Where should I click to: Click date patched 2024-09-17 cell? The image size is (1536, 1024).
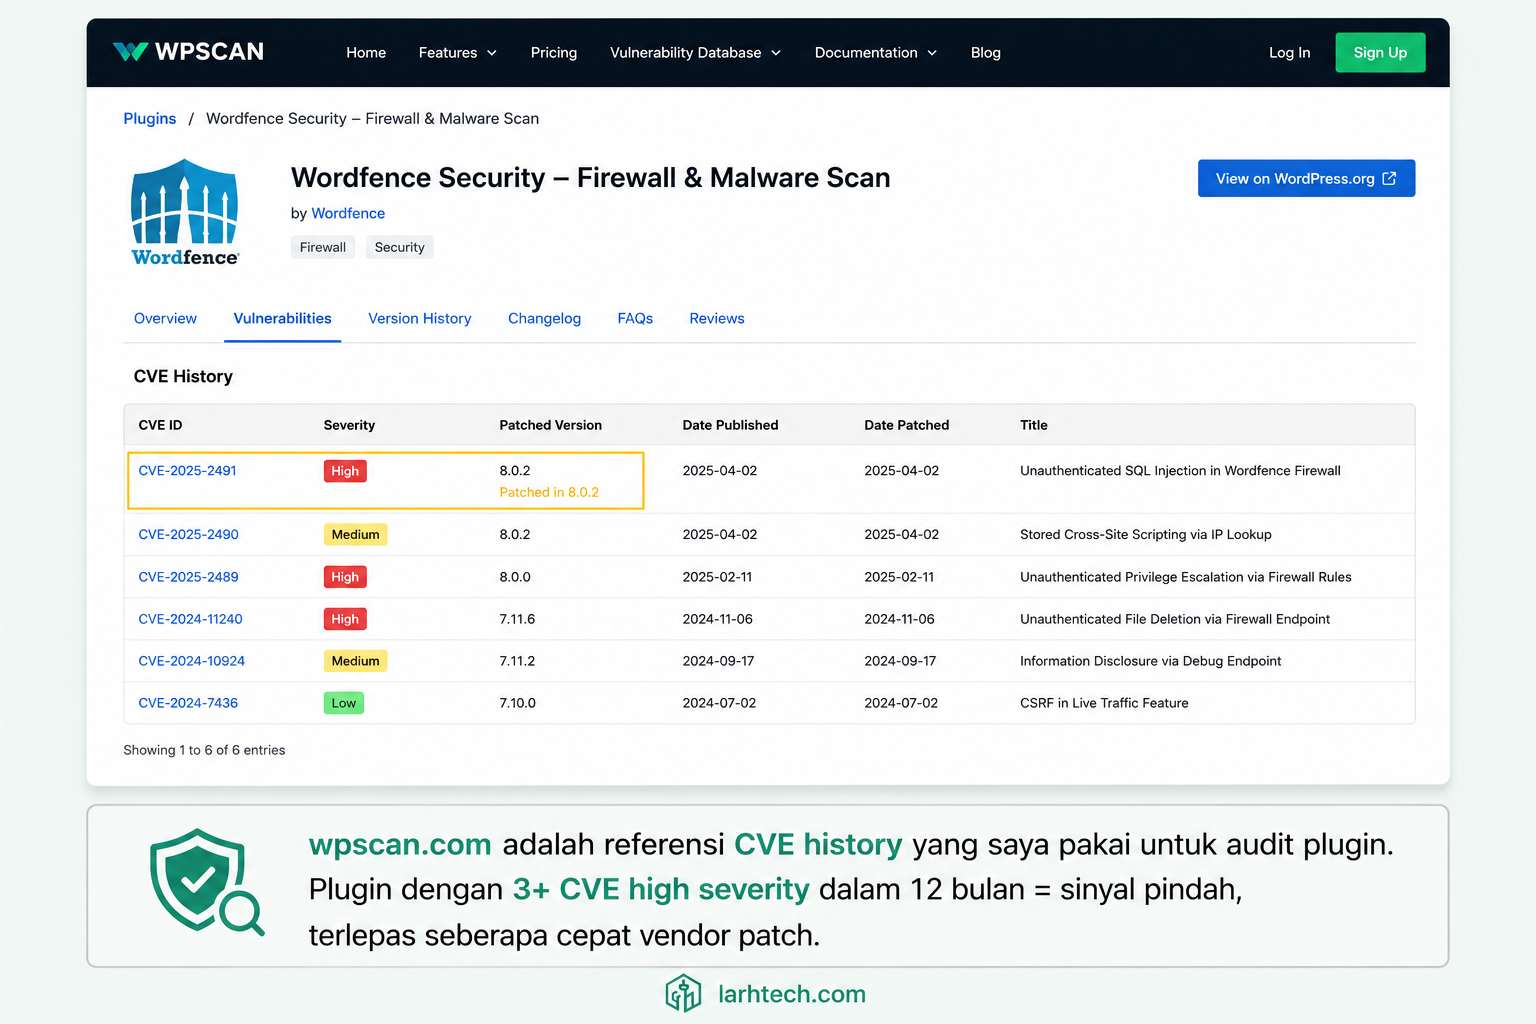900,660
